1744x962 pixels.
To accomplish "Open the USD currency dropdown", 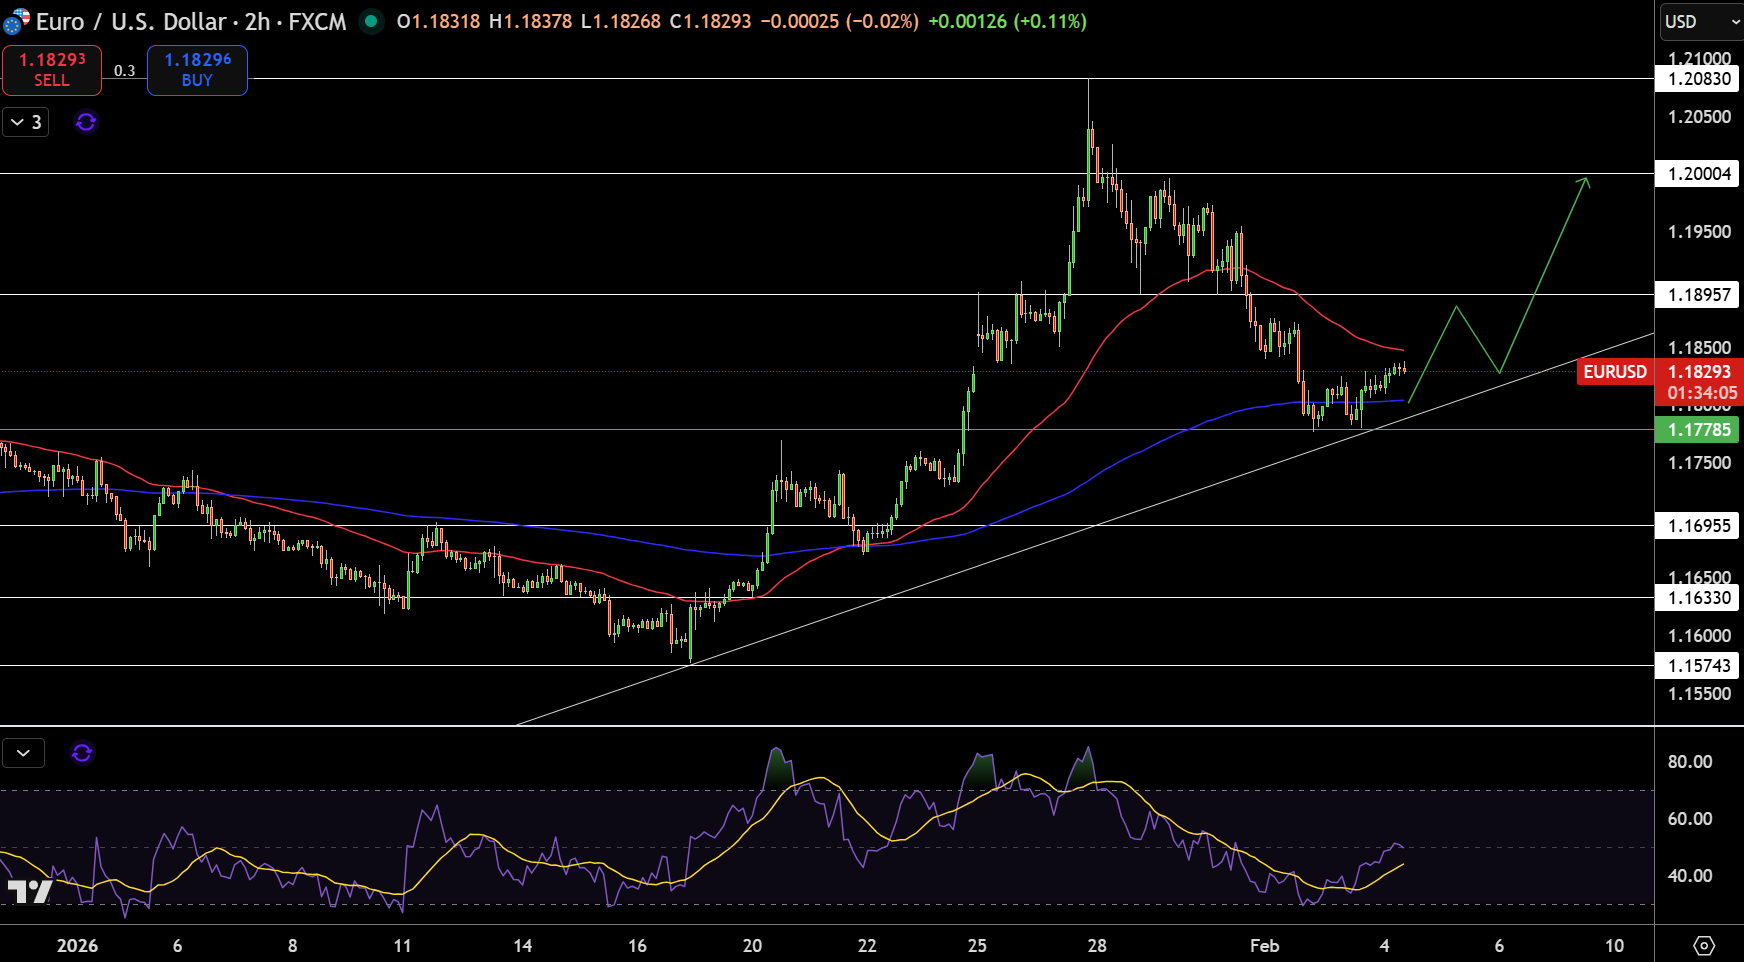I will [x=1701, y=21].
